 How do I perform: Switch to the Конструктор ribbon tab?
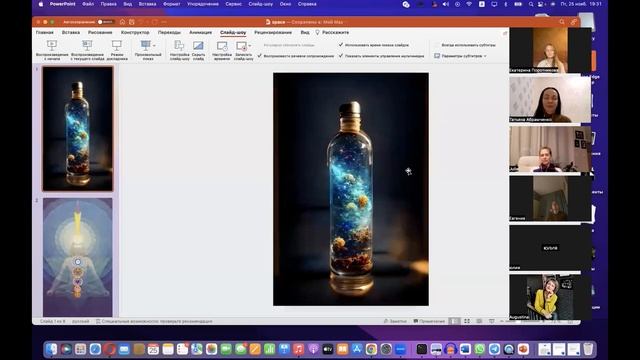tap(135, 32)
